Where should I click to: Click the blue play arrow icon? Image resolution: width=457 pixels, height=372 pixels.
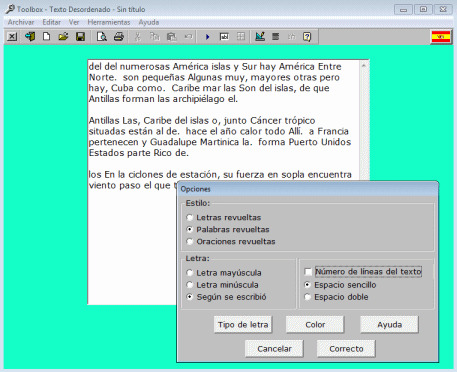pyautogui.click(x=207, y=37)
